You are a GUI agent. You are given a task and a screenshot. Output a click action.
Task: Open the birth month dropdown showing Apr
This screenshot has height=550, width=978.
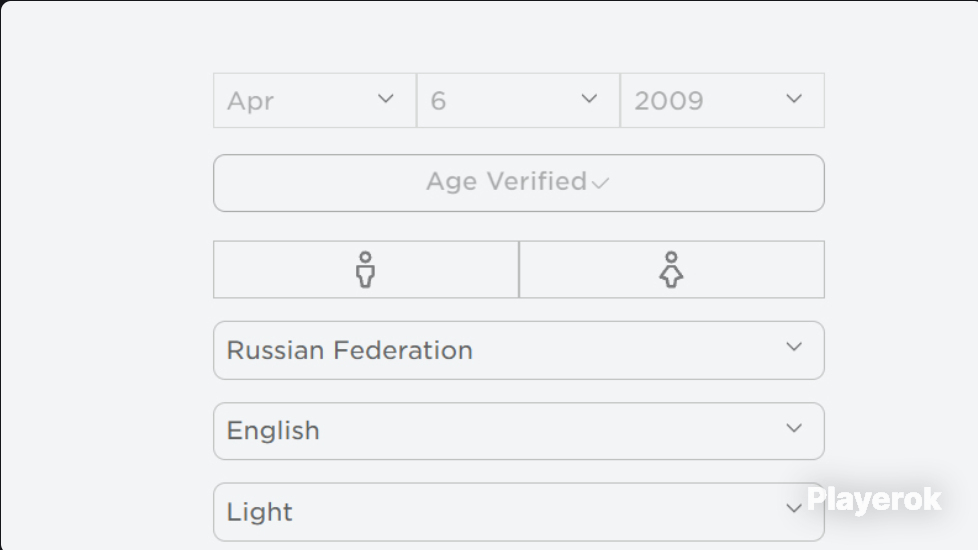pyautogui.click(x=315, y=100)
